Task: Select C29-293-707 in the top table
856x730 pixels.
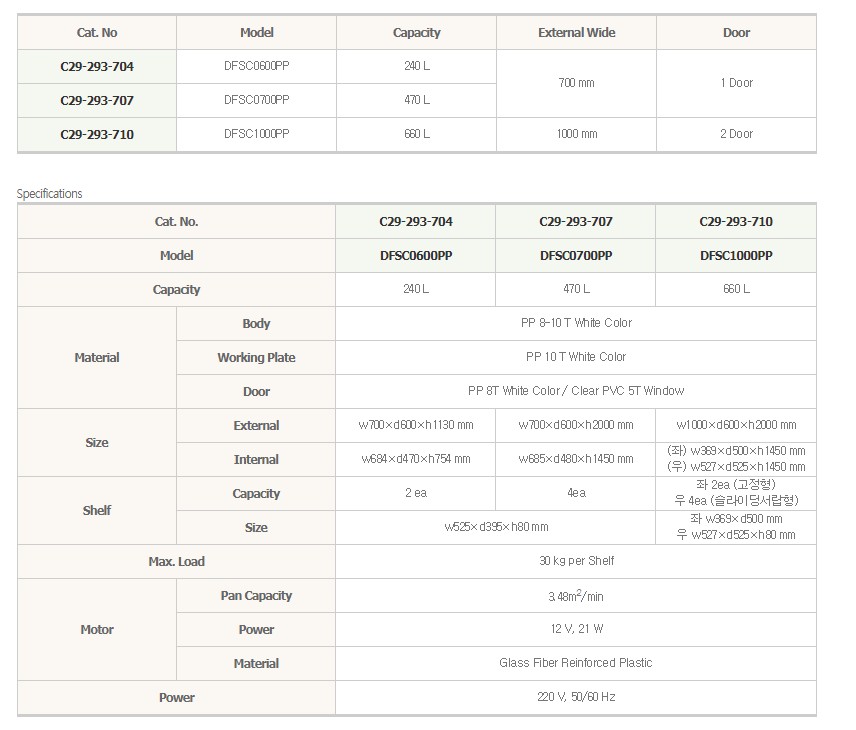Action: 97,100
